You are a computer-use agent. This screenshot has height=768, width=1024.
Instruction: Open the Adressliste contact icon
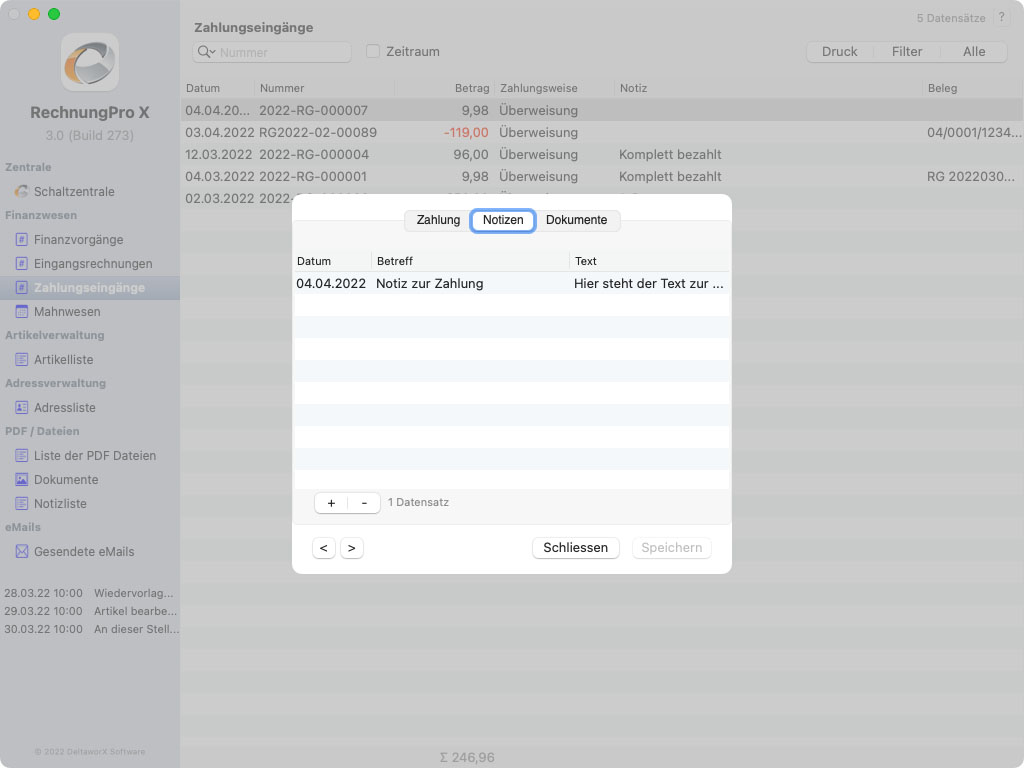pyautogui.click(x=21, y=408)
